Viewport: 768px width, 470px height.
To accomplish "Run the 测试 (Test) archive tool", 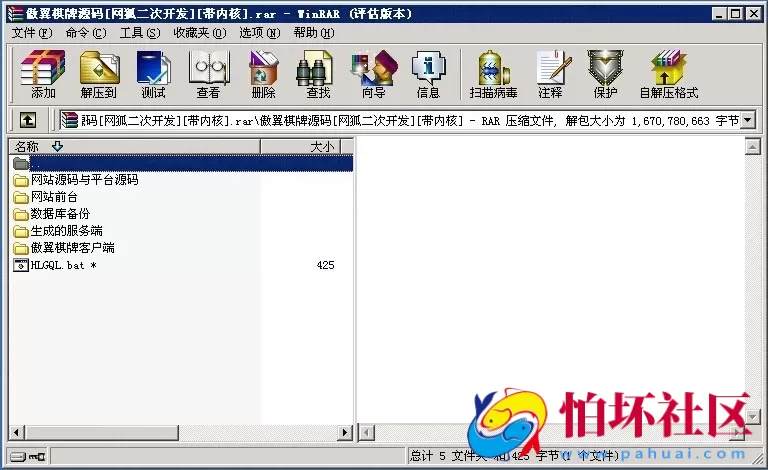I will 153,74.
